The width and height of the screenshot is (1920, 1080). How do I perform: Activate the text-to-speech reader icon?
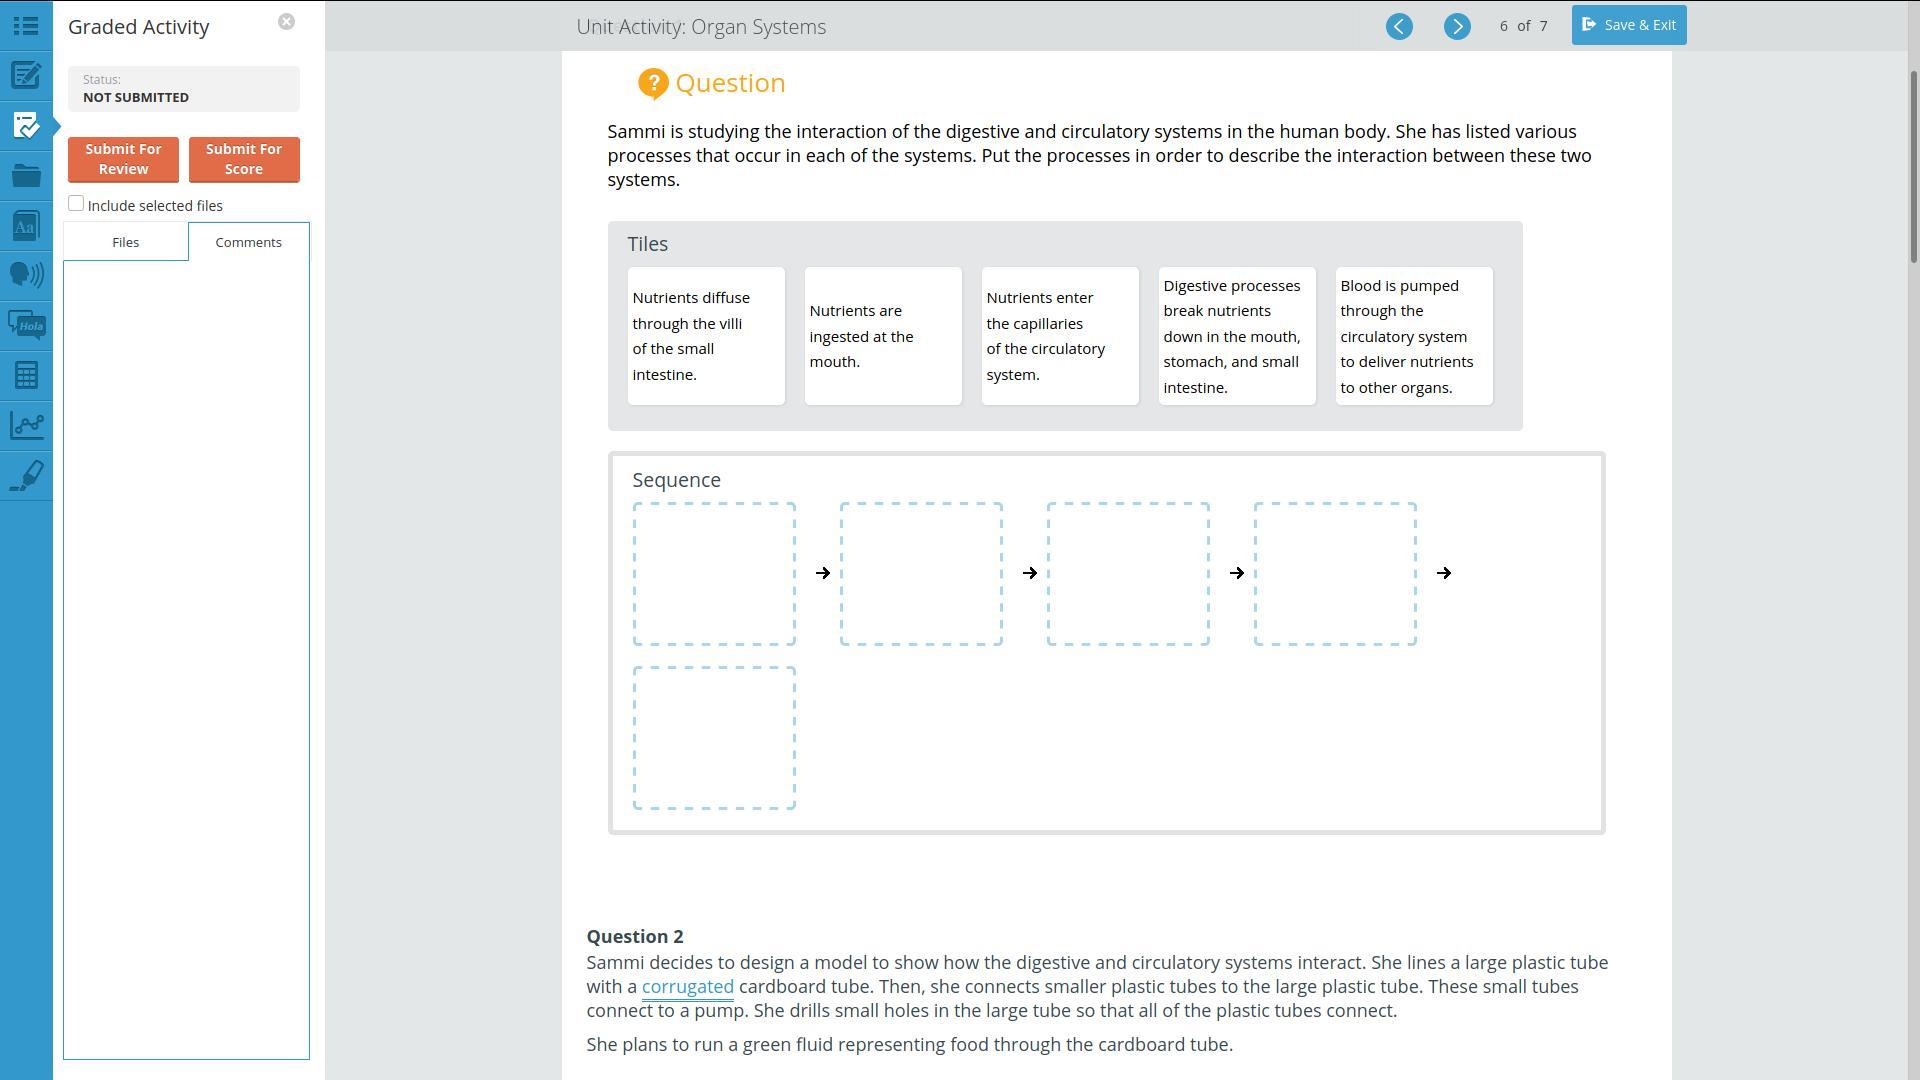(26, 275)
